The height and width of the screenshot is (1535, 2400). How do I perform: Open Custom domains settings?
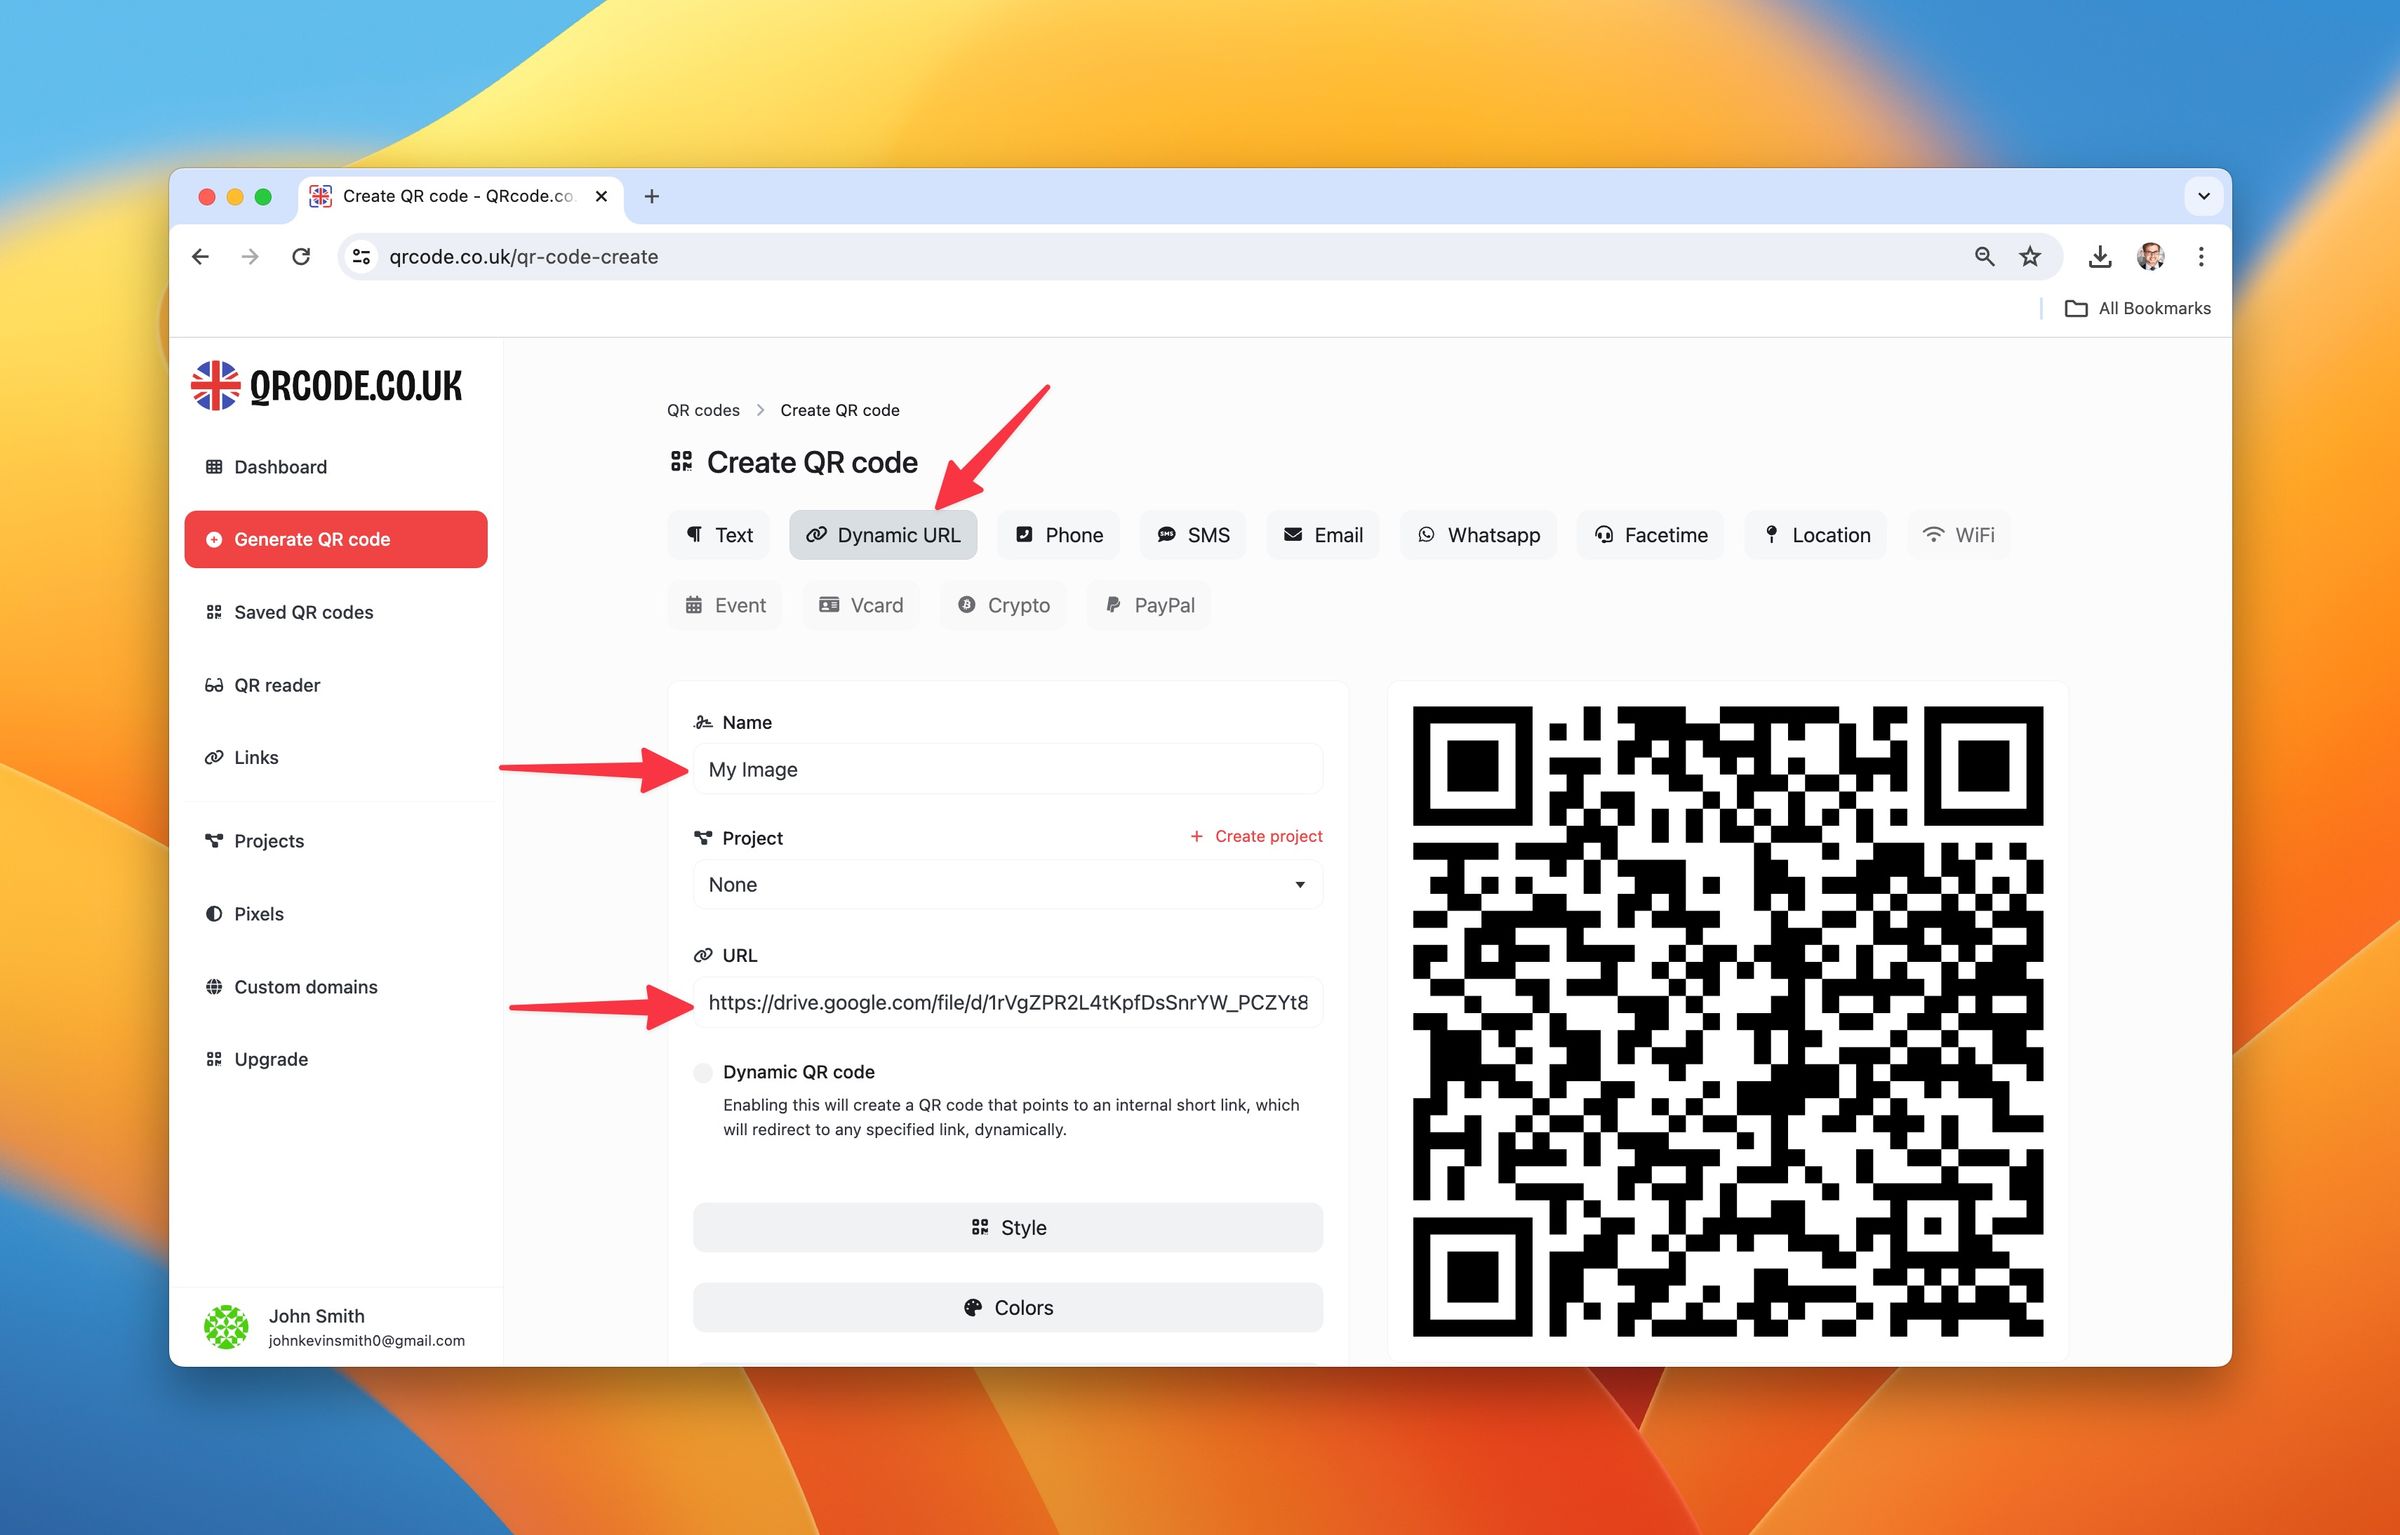(305, 986)
